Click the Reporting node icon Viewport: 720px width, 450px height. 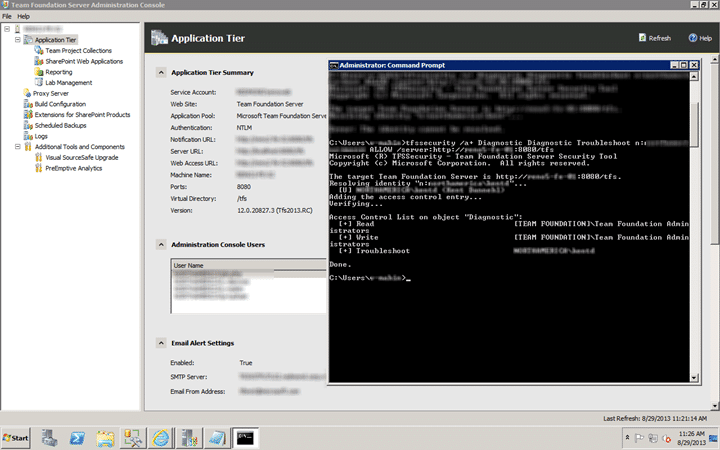coord(39,72)
